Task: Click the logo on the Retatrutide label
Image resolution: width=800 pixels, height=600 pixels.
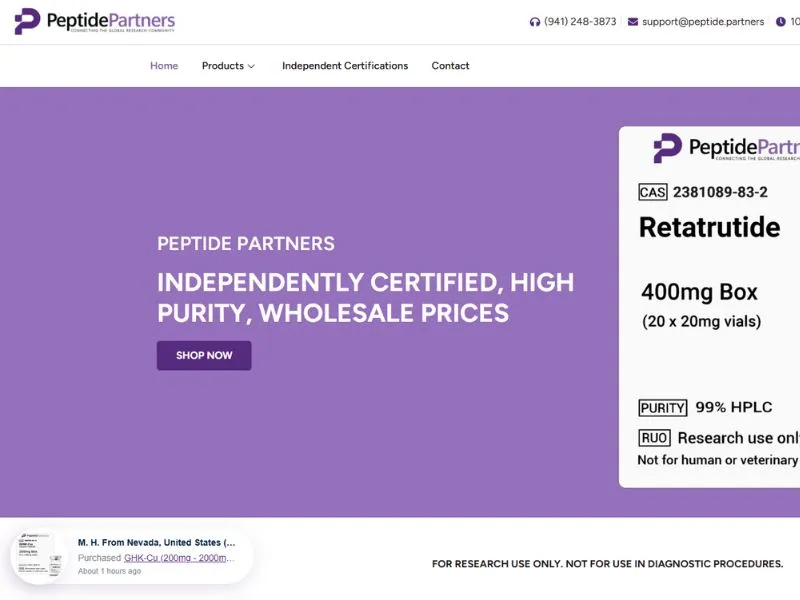Action: 667,148
